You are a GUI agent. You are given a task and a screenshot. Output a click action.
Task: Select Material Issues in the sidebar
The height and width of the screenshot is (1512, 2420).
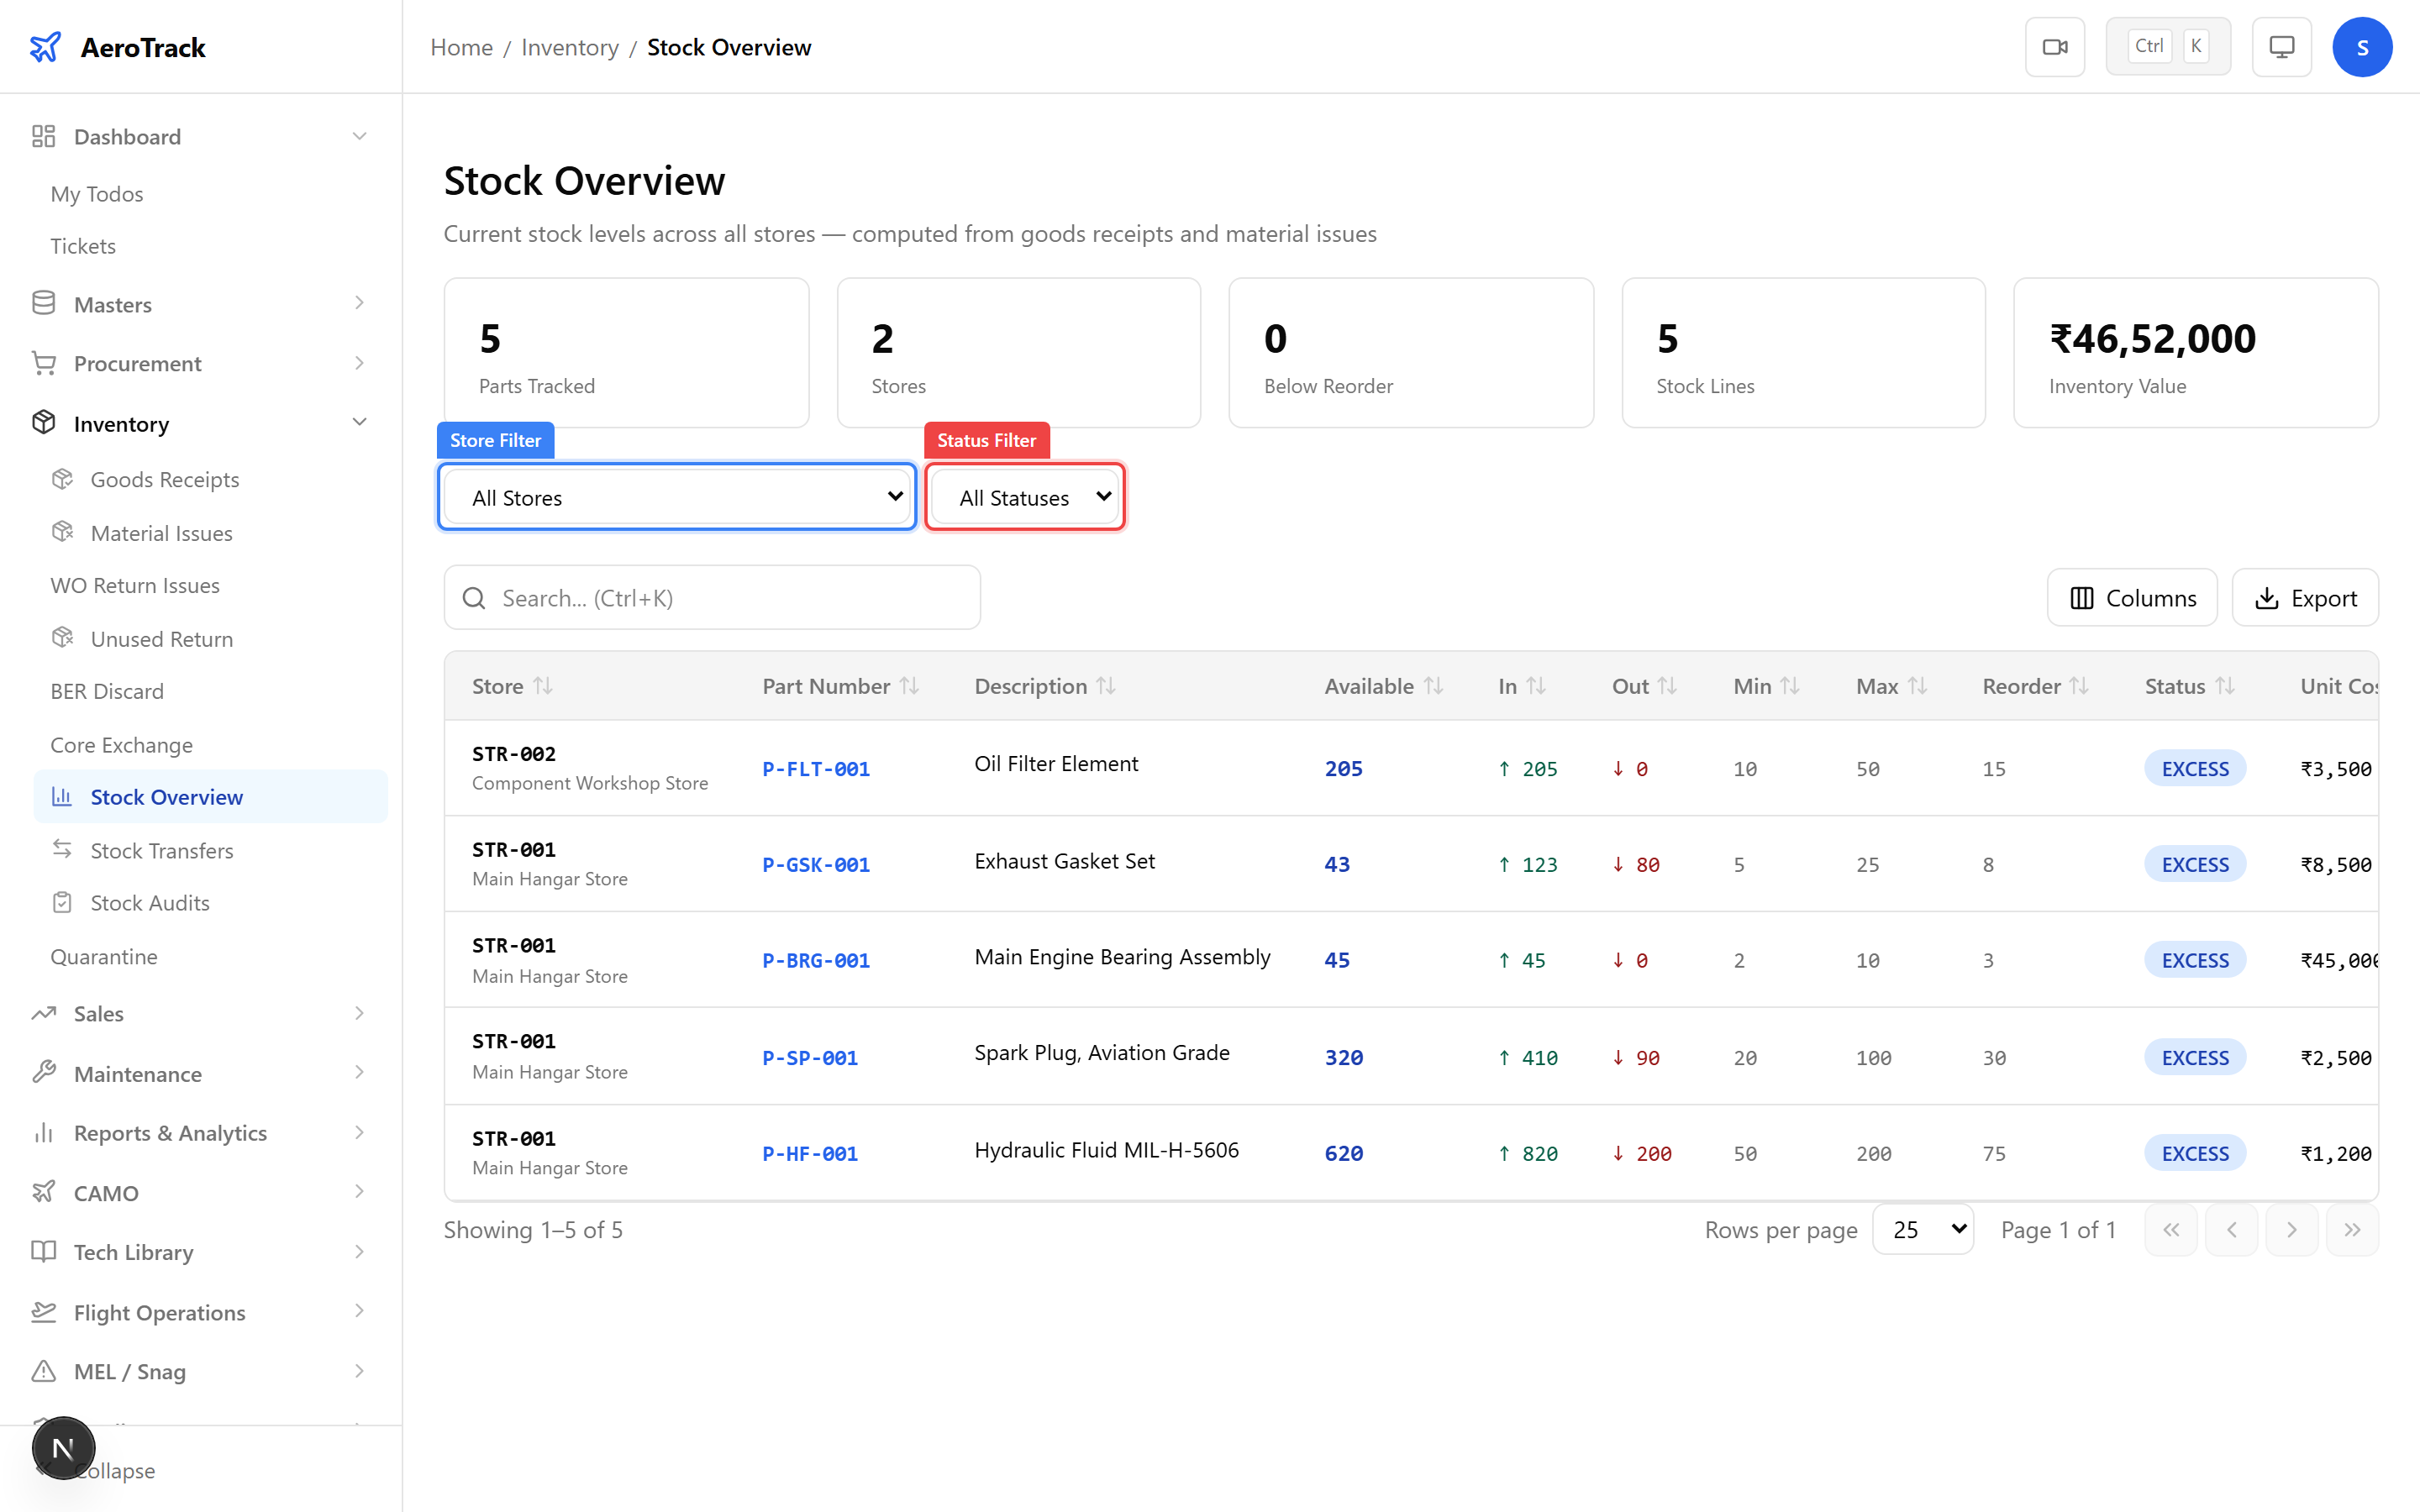click(161, 532)
